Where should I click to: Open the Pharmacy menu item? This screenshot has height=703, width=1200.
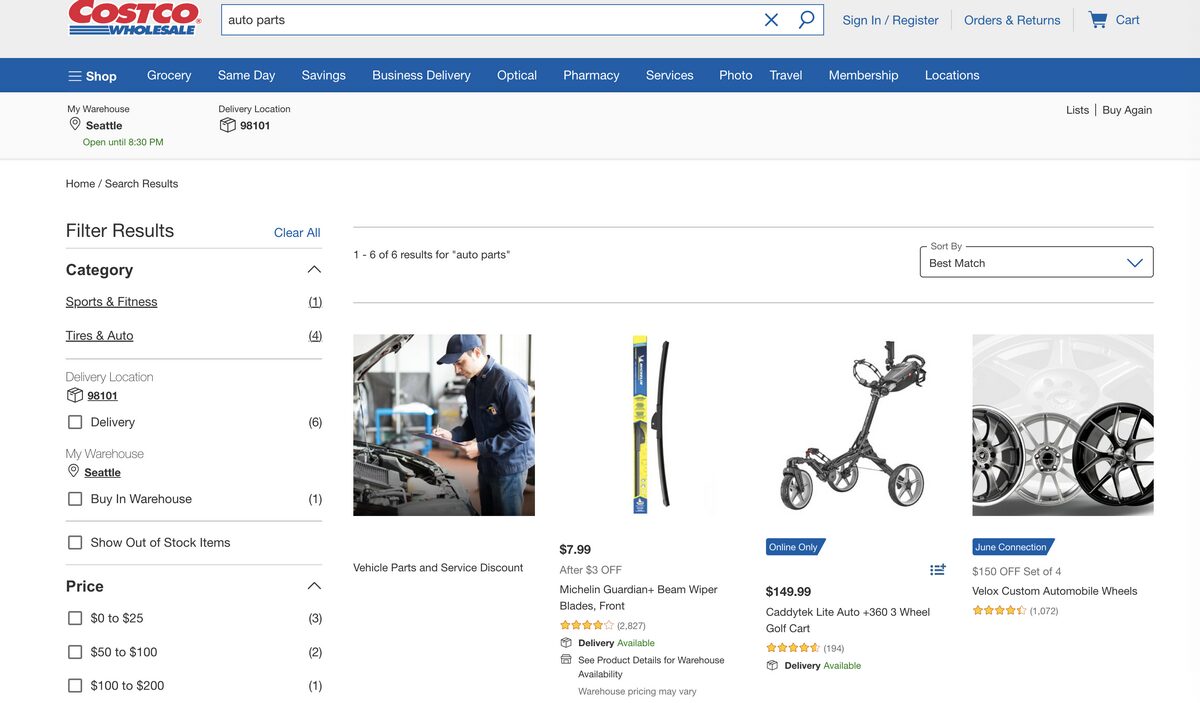(x=591, y=75)
